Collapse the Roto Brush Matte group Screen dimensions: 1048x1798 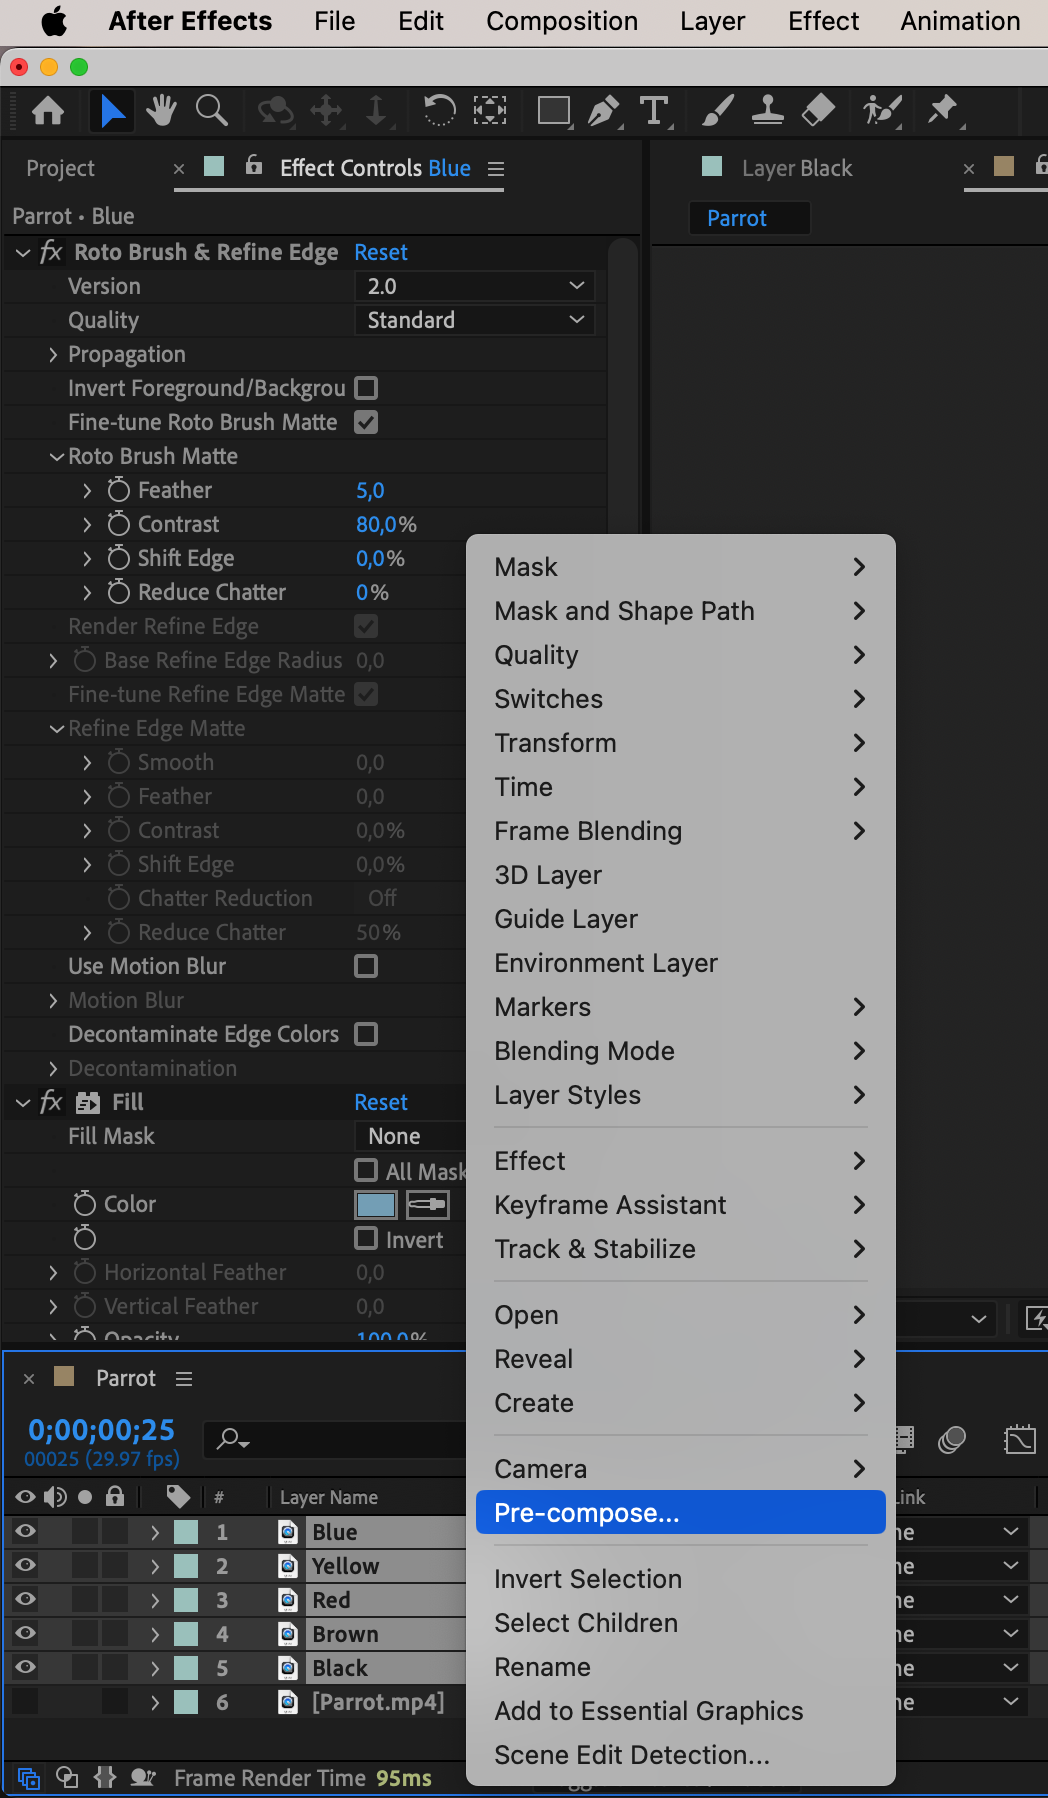click(x=57, y=456)
